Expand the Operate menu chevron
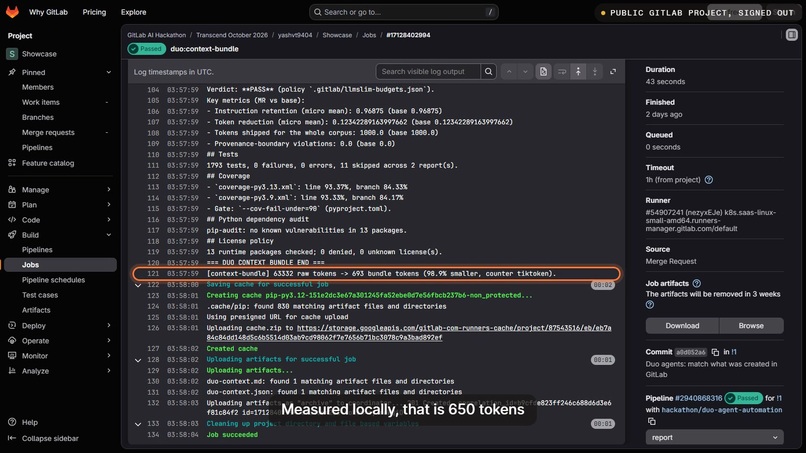Screen dimensions: 806x453 click(x=108, y=340)
